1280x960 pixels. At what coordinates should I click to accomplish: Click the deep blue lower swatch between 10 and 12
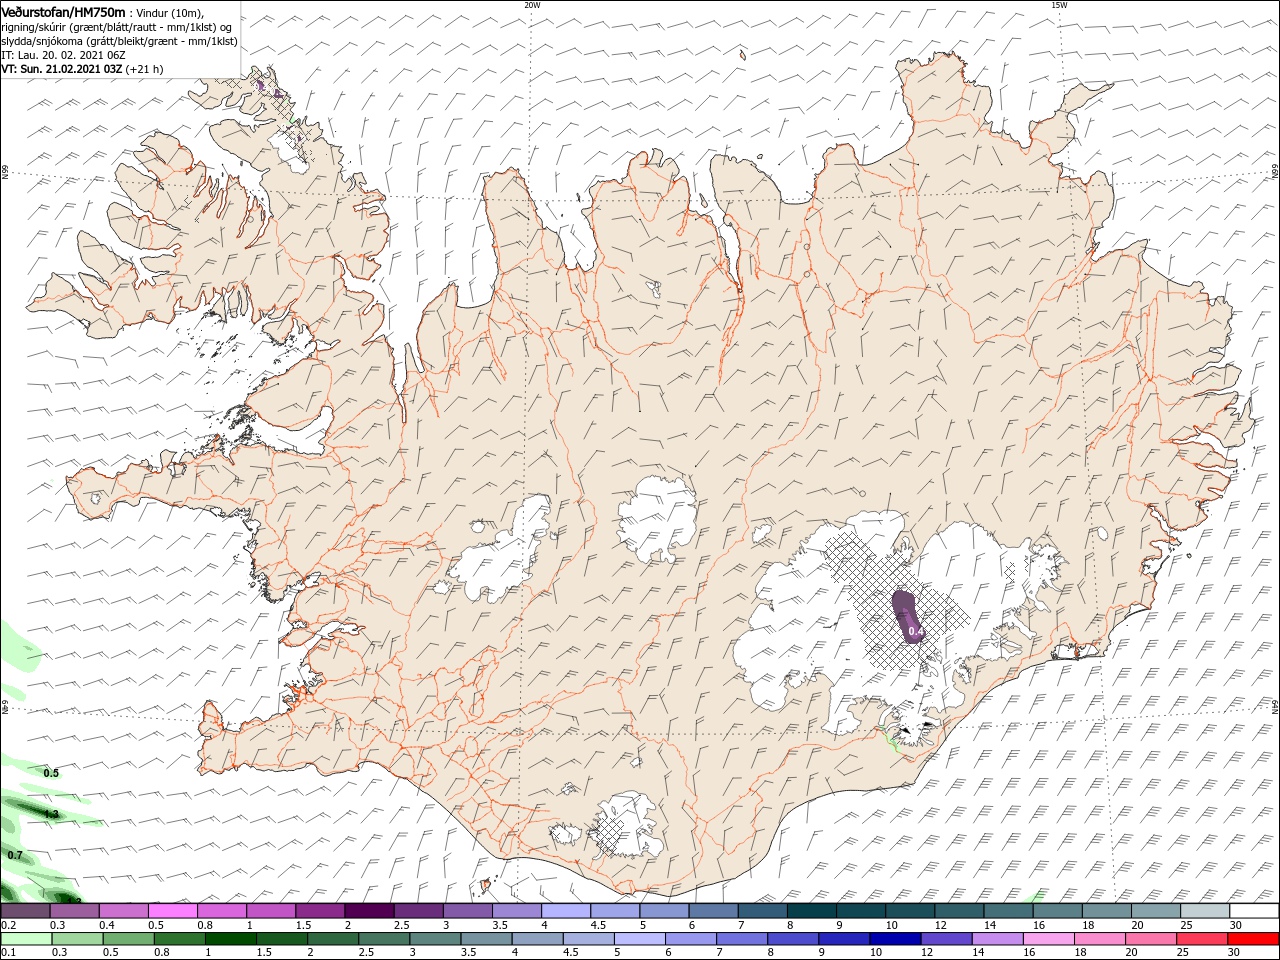point(894,939)
